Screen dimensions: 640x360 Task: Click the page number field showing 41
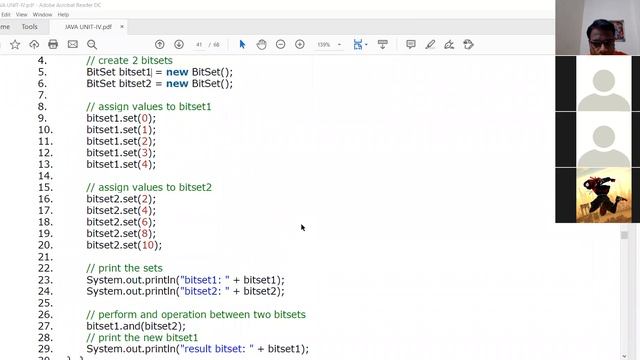point(199,44)
